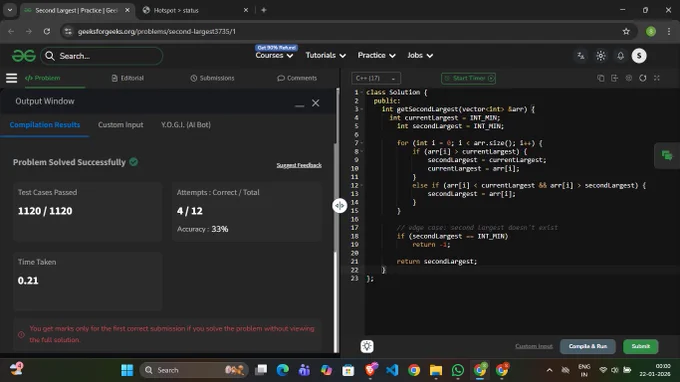Go back in browser history

[11, 31]
